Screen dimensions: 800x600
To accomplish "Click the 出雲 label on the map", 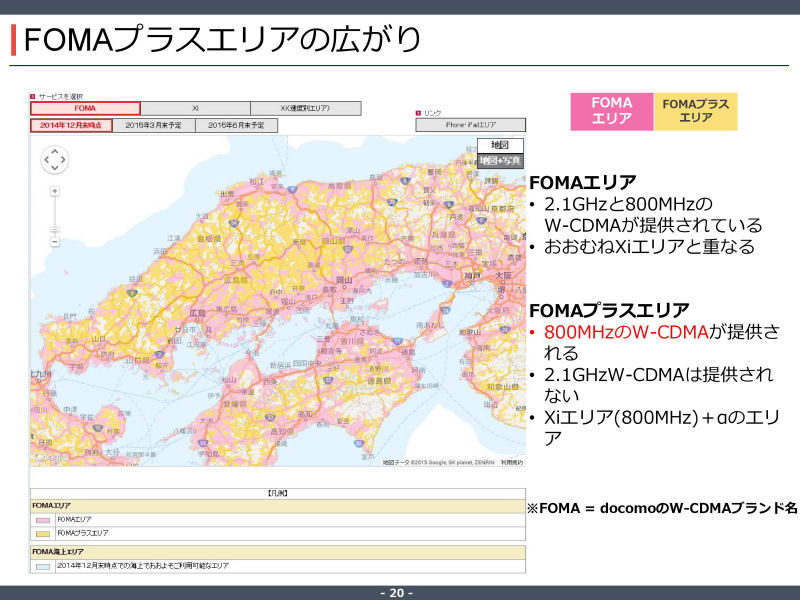I will pos(227,194).
